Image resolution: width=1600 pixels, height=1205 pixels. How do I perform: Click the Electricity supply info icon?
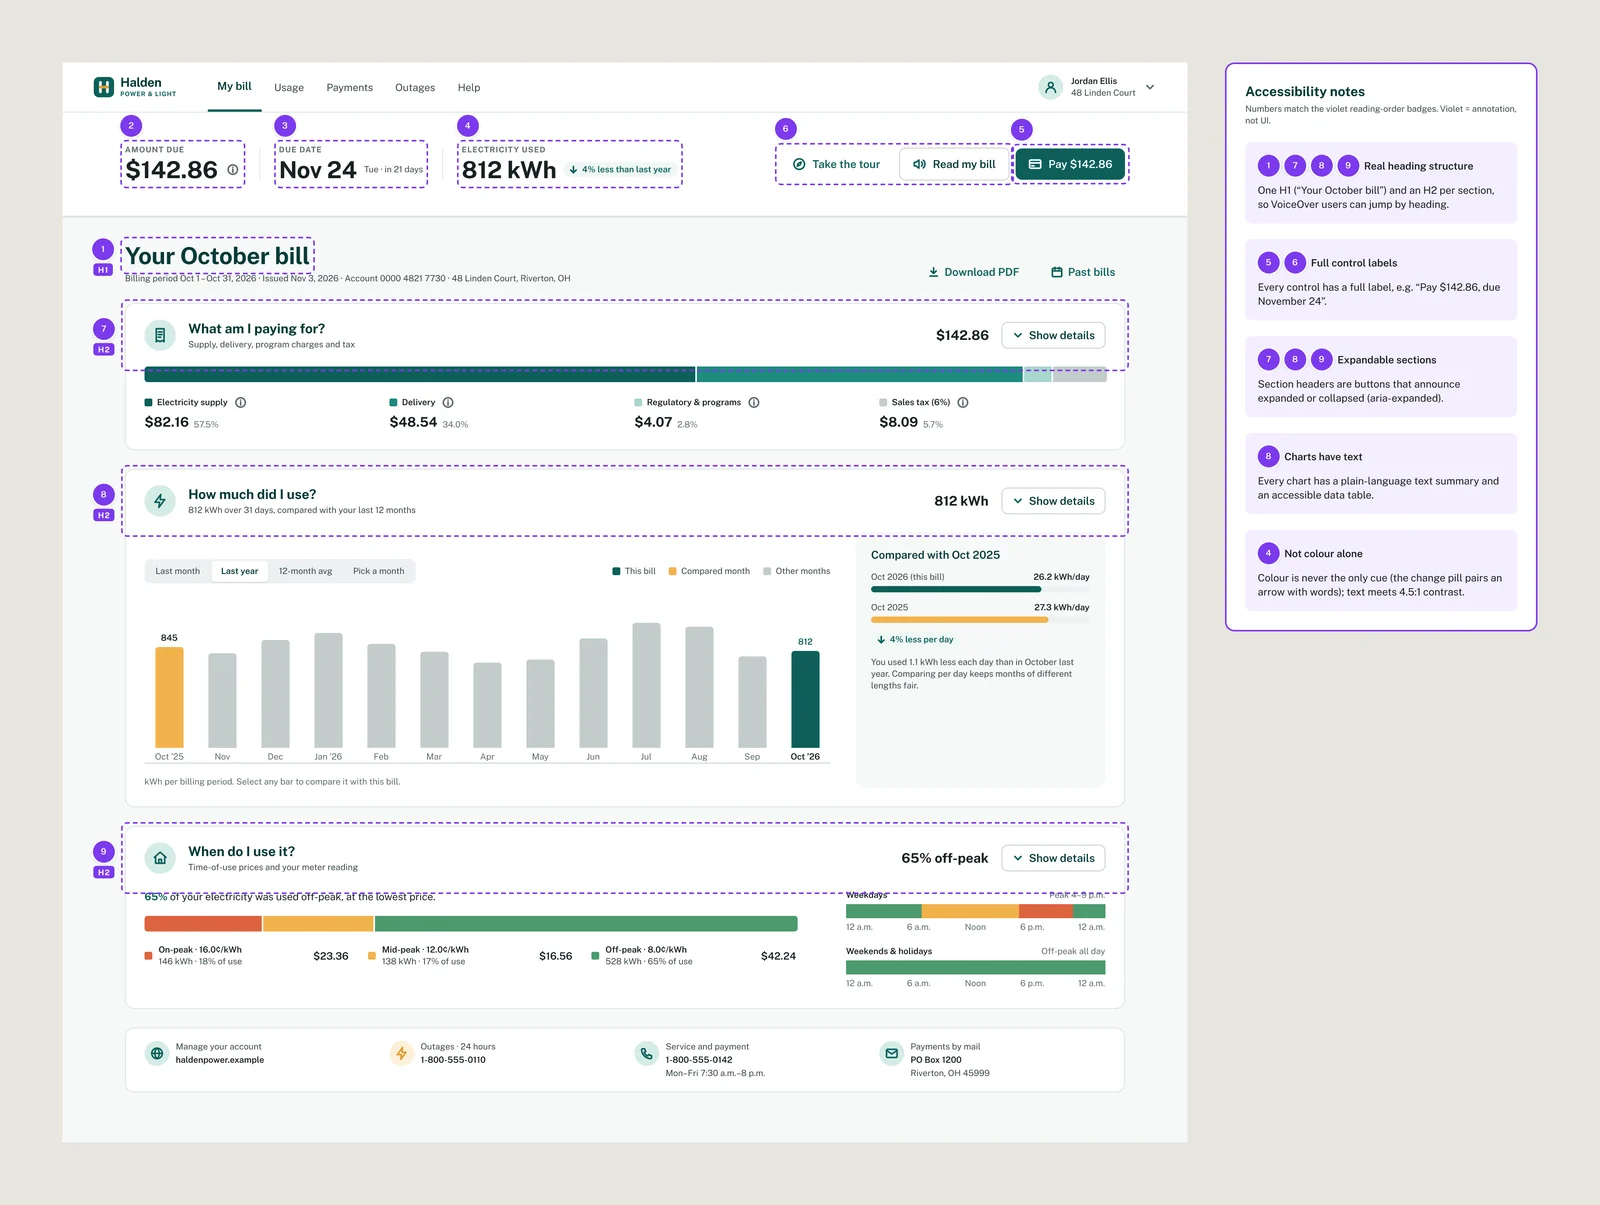point(241,403)
